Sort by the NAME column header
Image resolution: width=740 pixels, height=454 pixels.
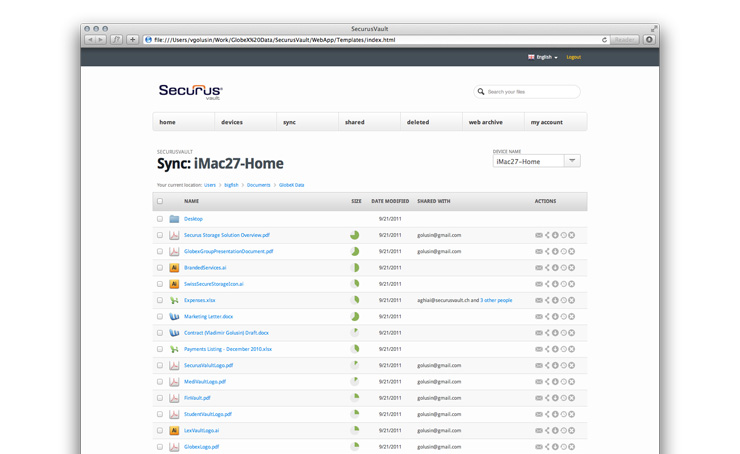191,201
